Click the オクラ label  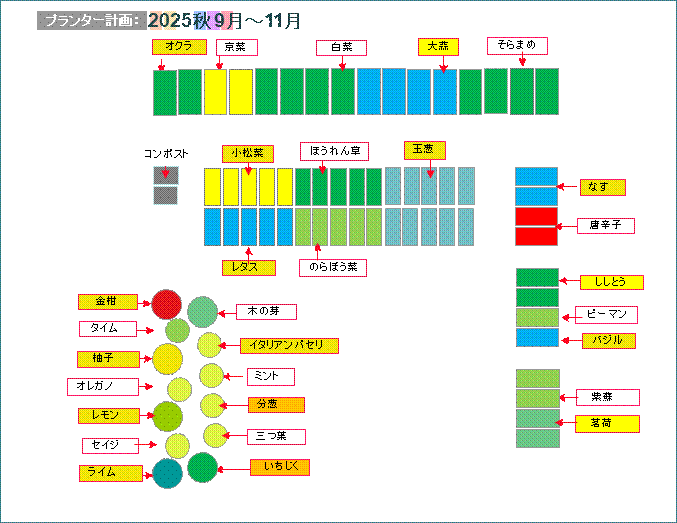(x=179, y=47)
